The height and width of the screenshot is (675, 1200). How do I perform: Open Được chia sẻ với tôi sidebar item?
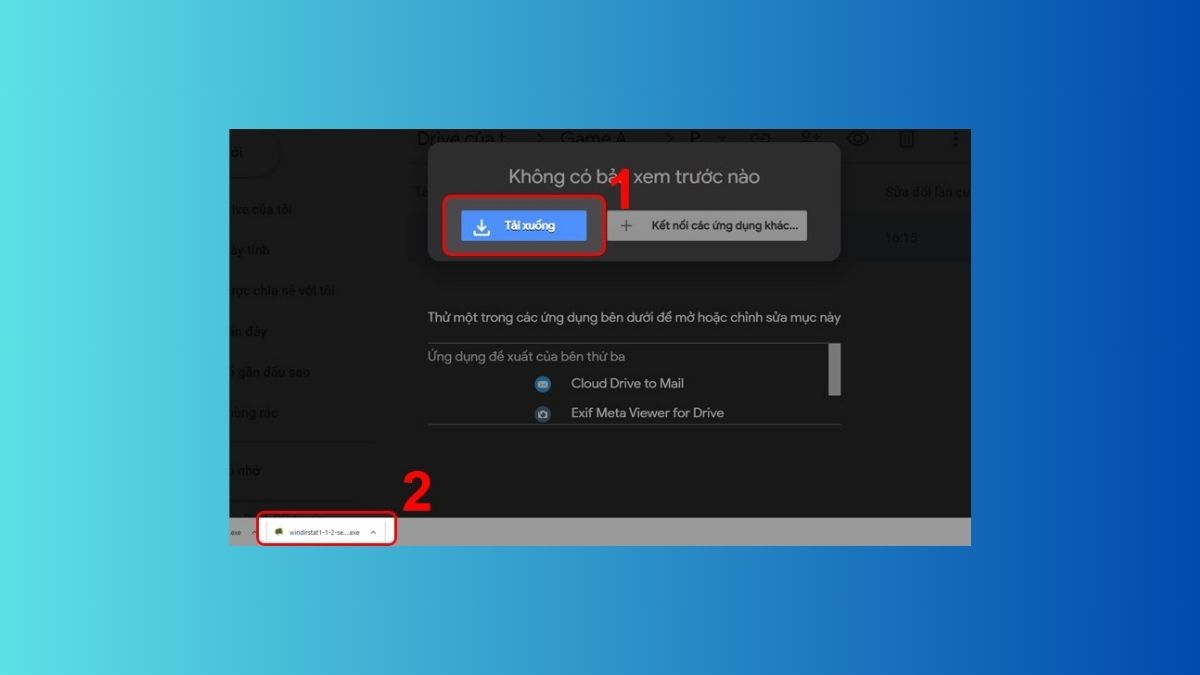282,291
